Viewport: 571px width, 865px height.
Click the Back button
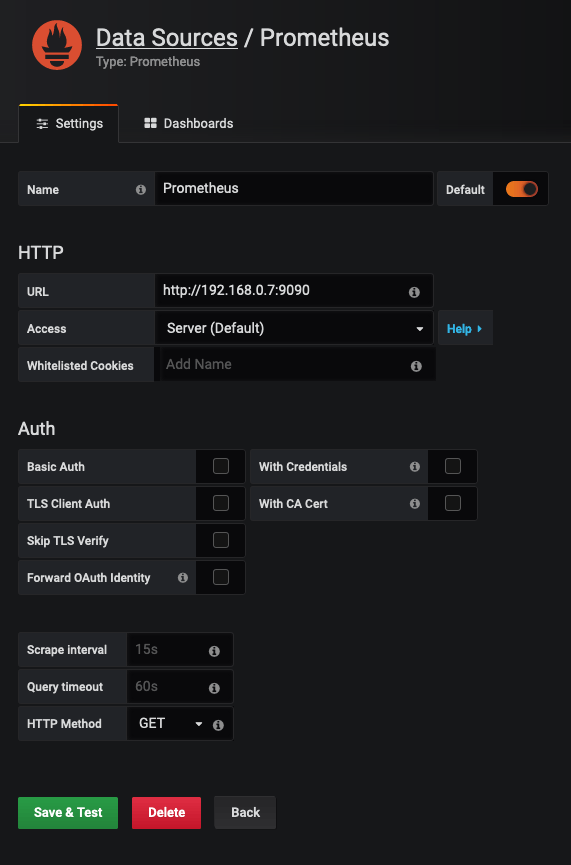click(x=245, y=813)
